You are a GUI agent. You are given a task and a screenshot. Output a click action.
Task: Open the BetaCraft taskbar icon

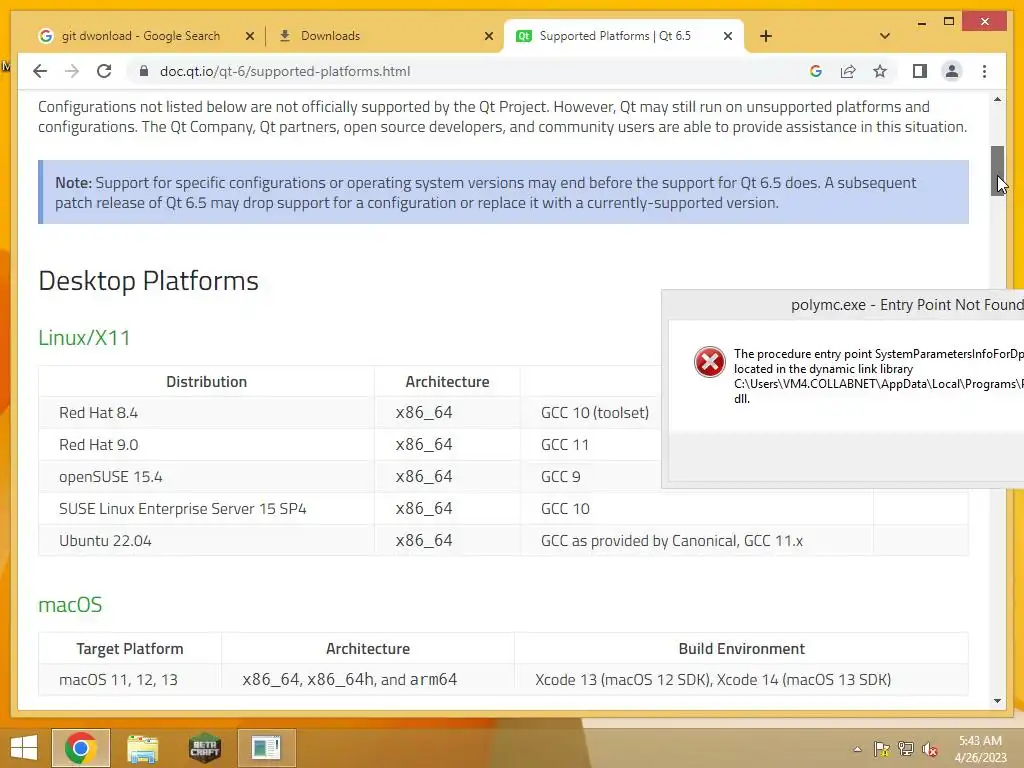204,748
